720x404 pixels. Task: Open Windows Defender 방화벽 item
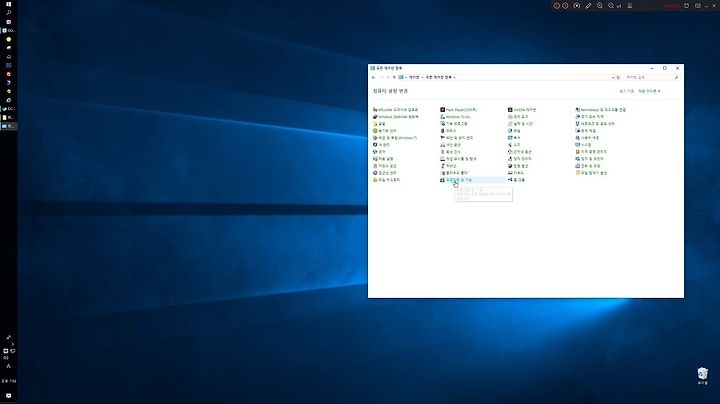point(395,117)
